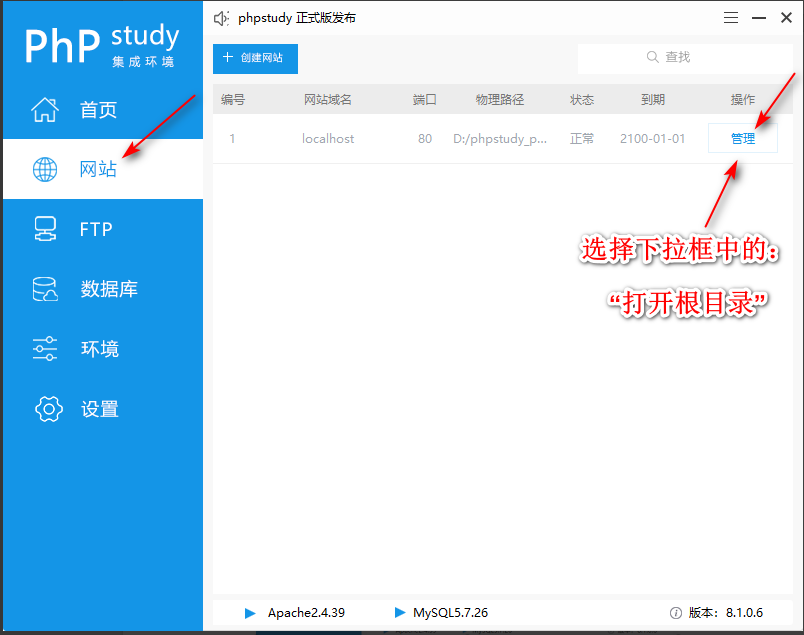
Task: Click the play icon beside MySQL5.7.26
Action: click(400, 612)
